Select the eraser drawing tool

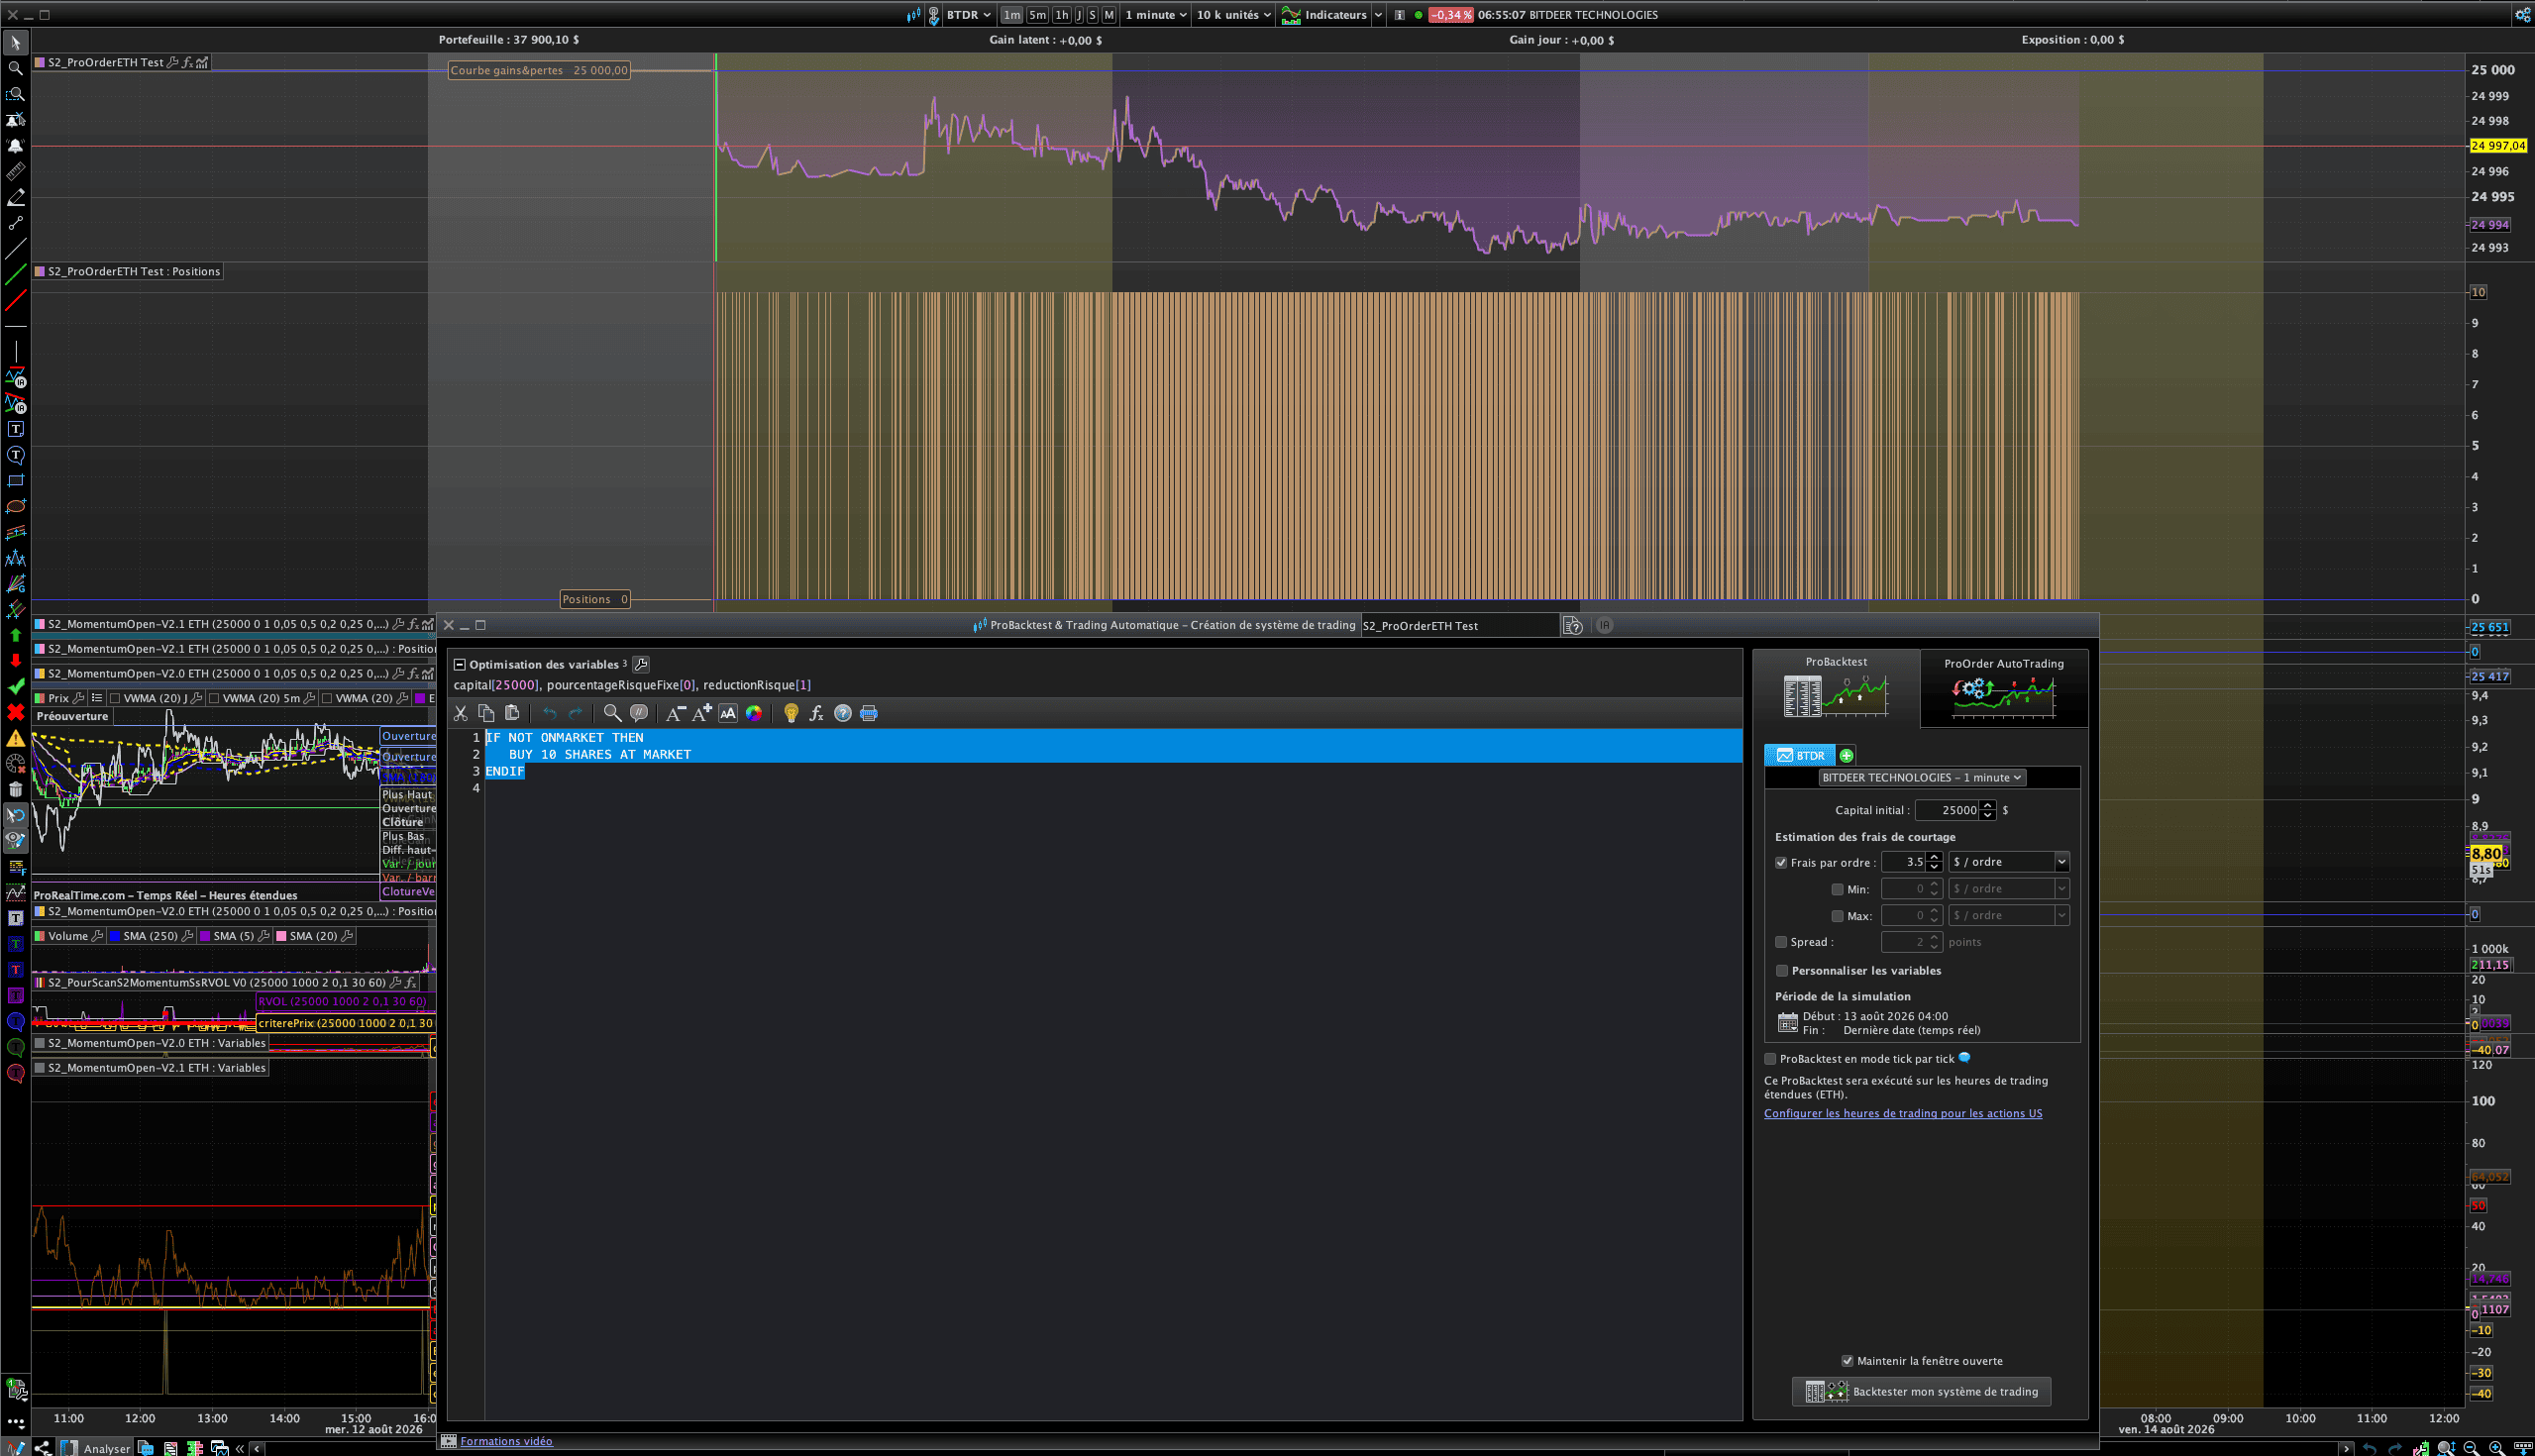click(x=16, y=198)
